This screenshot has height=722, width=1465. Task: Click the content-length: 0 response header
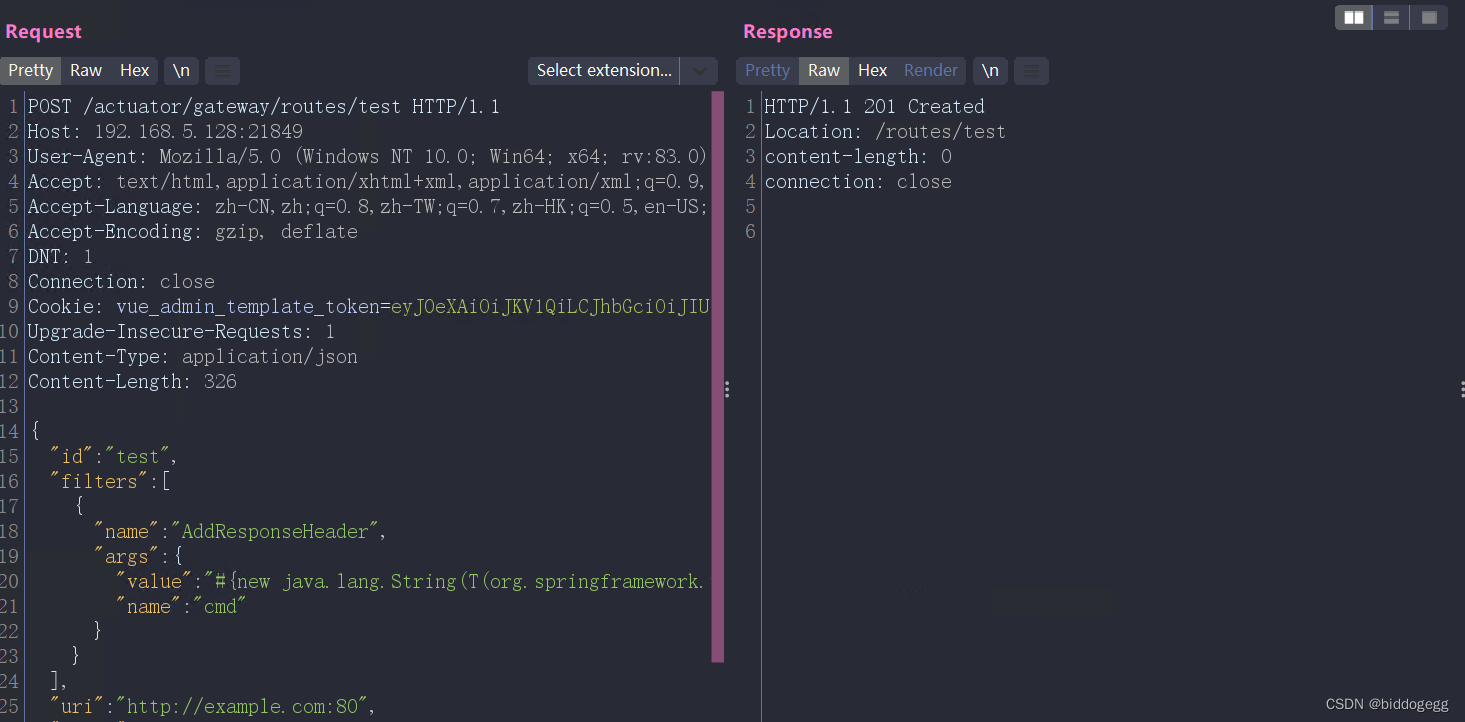pos(858,156)
